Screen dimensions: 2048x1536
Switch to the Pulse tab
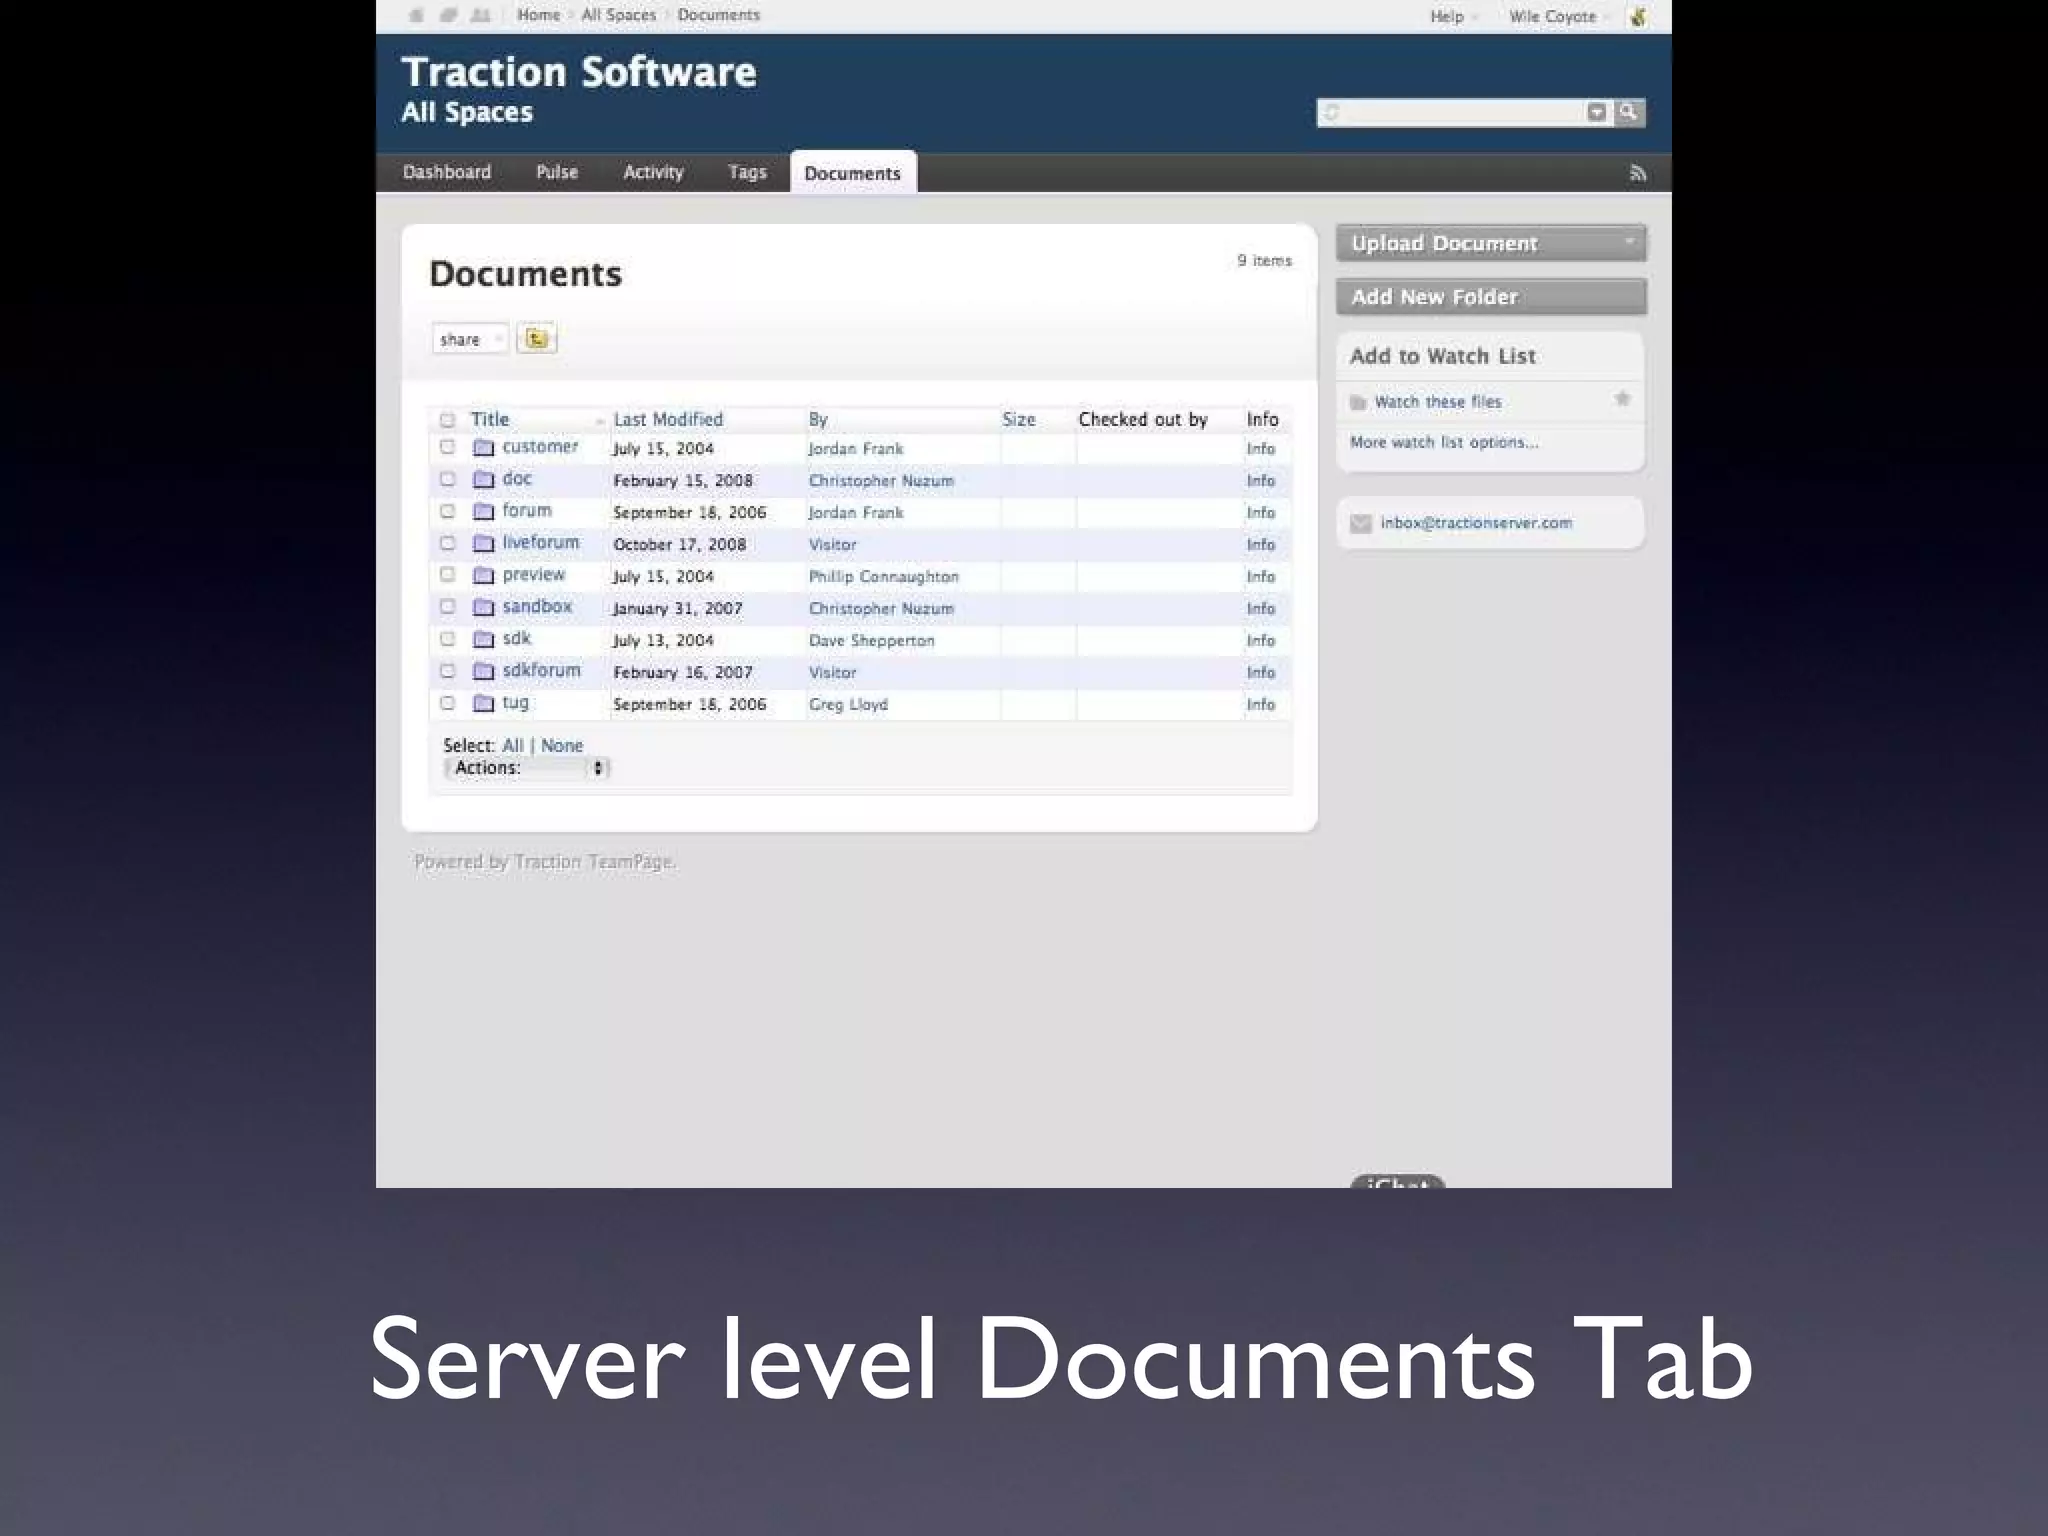coord(557,172)
